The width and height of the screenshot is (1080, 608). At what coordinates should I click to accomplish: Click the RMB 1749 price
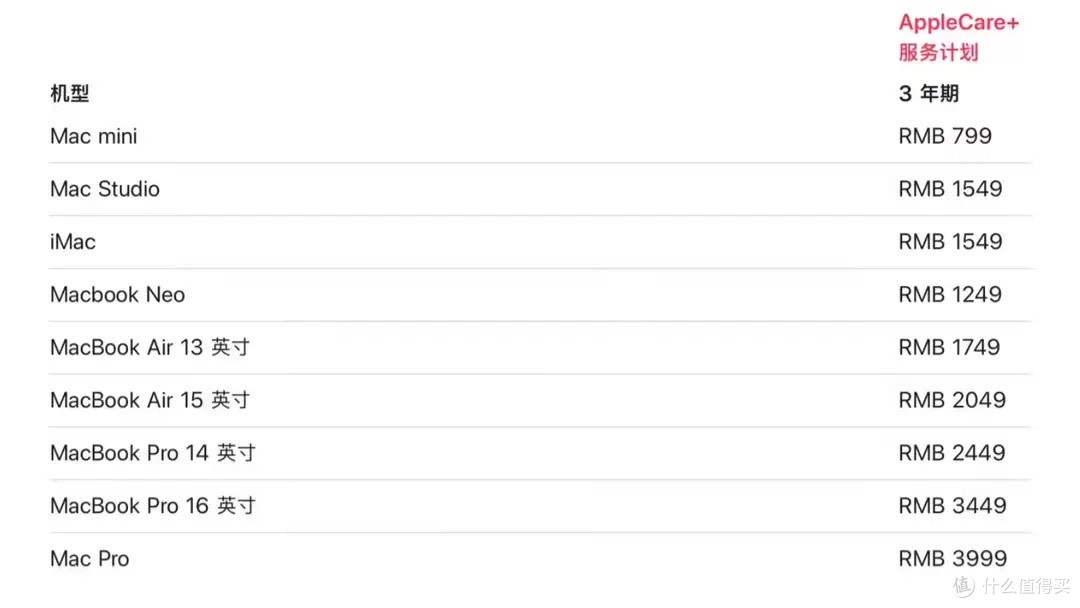click(x=949, y=347)
